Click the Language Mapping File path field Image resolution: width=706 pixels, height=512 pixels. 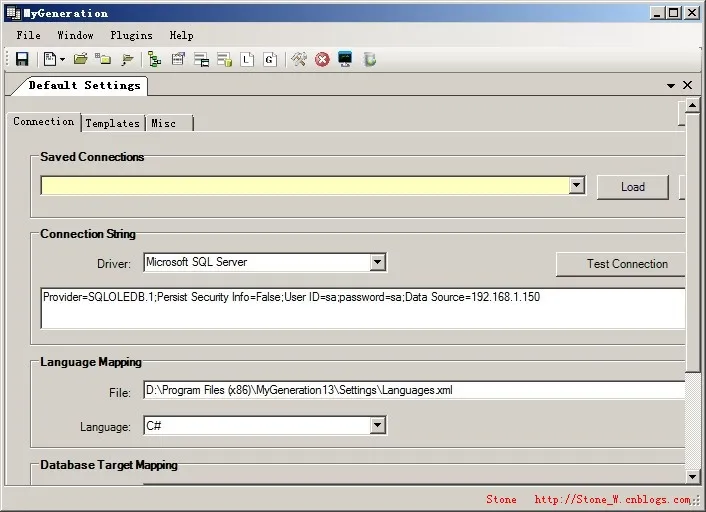point(414,390)
